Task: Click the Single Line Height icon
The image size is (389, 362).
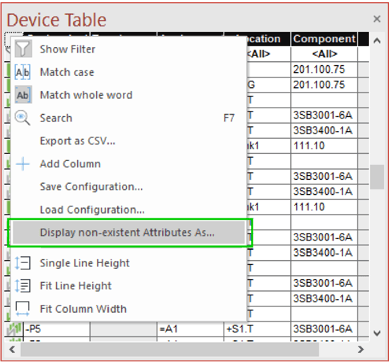Action: tap(23, 263)
